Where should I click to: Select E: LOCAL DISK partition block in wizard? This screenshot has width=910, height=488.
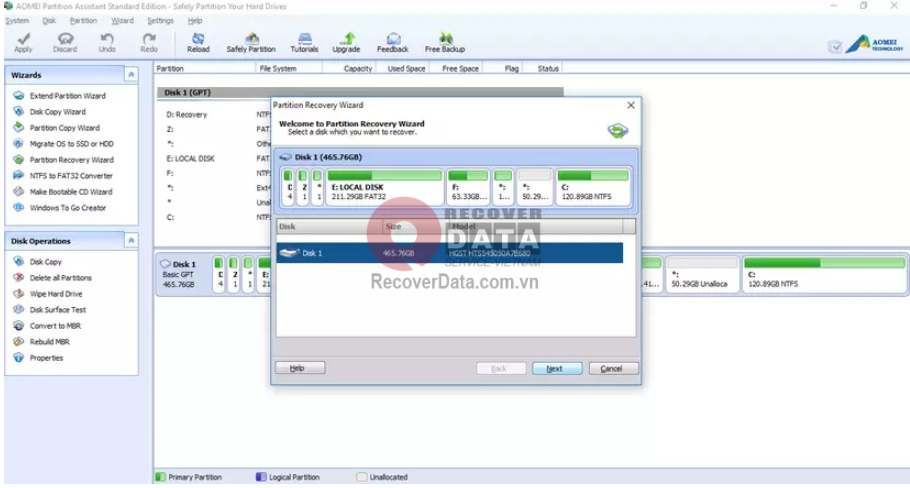[x=384, y=186]
